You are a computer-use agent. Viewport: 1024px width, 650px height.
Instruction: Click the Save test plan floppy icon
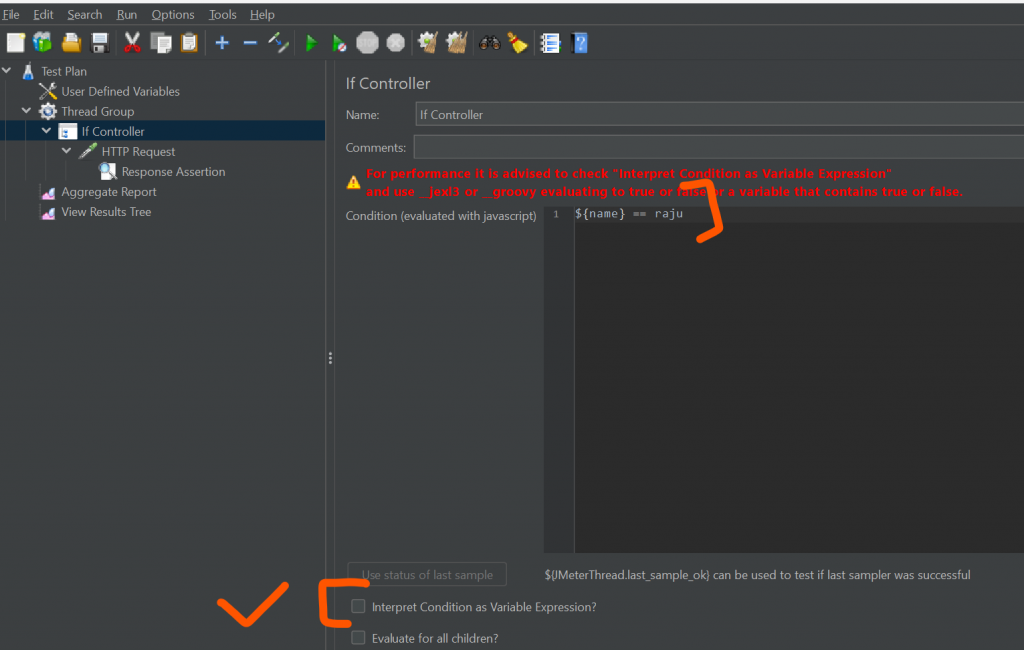pos(100,43)
